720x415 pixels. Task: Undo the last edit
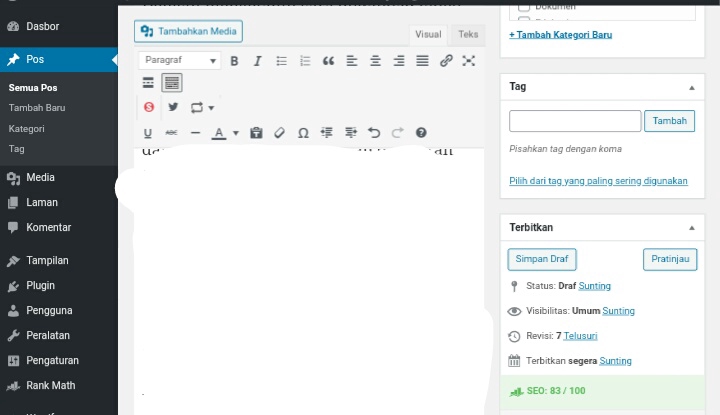[x=374, y=133]
